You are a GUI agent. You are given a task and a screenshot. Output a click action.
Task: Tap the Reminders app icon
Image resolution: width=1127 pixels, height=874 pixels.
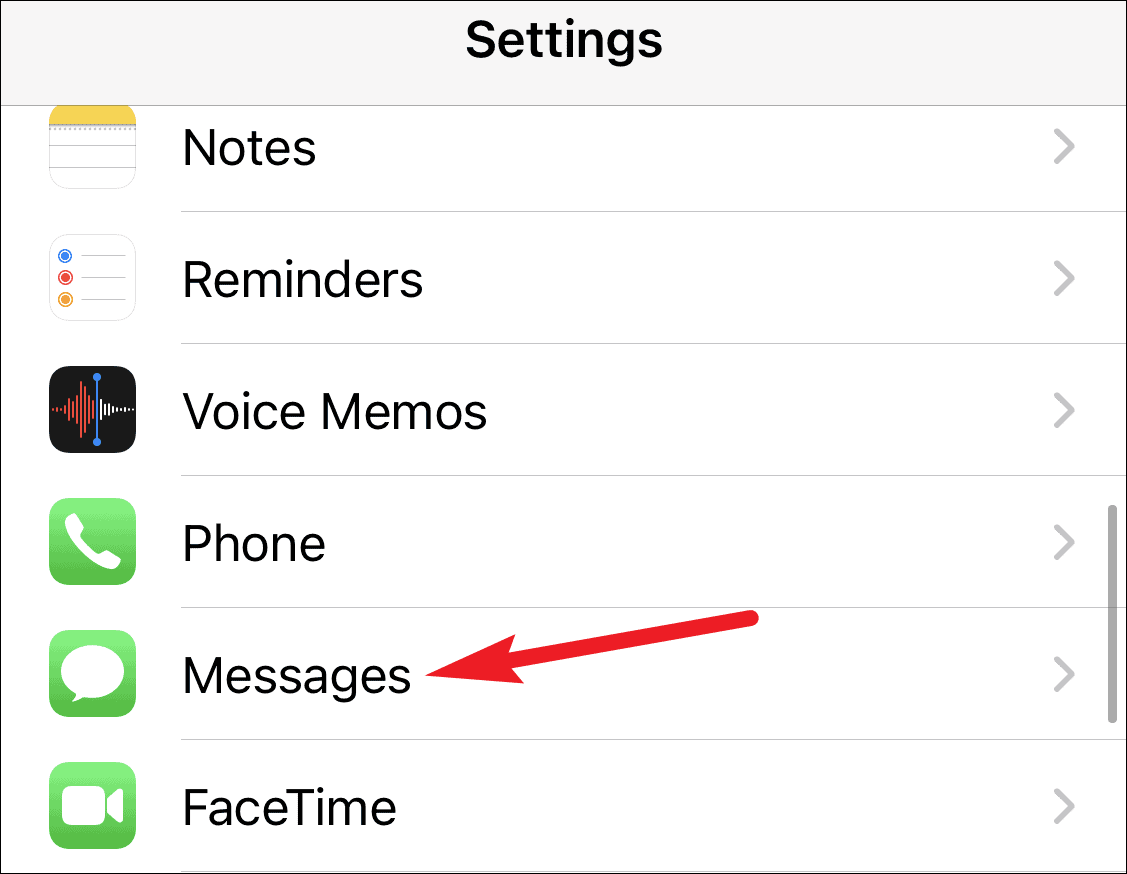(92, 277)
